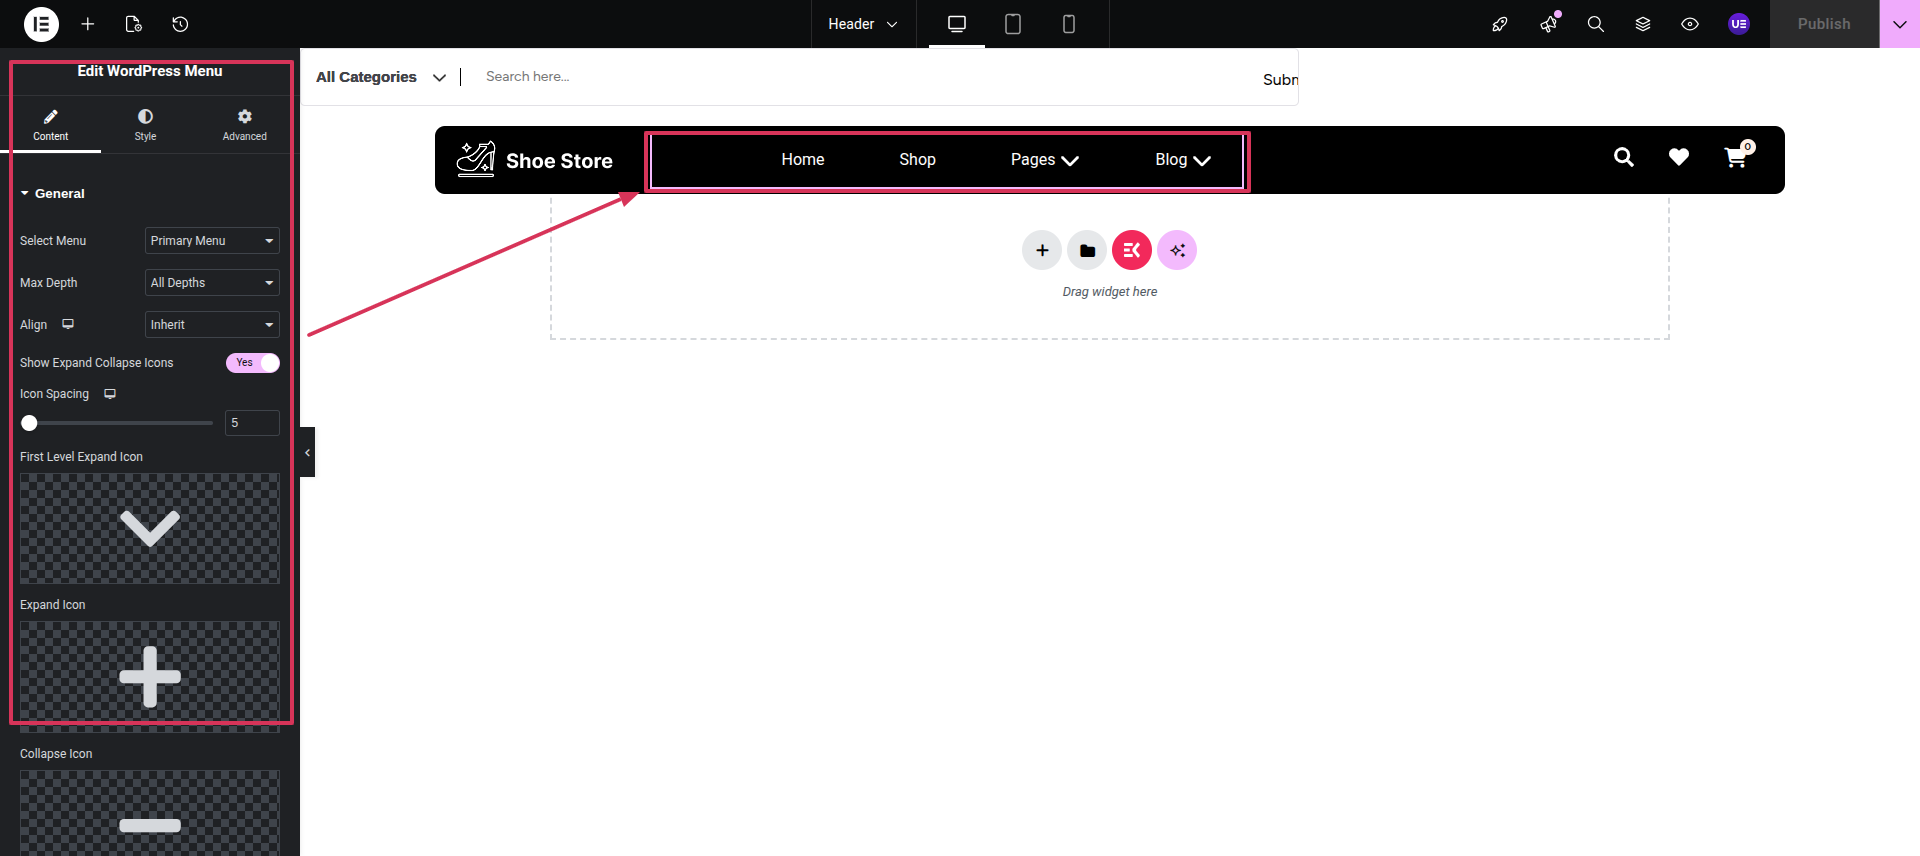This screenshot has height=856, width=1920.
Task: Switch to the Advanced tab
Action: (x=244, y=125)
